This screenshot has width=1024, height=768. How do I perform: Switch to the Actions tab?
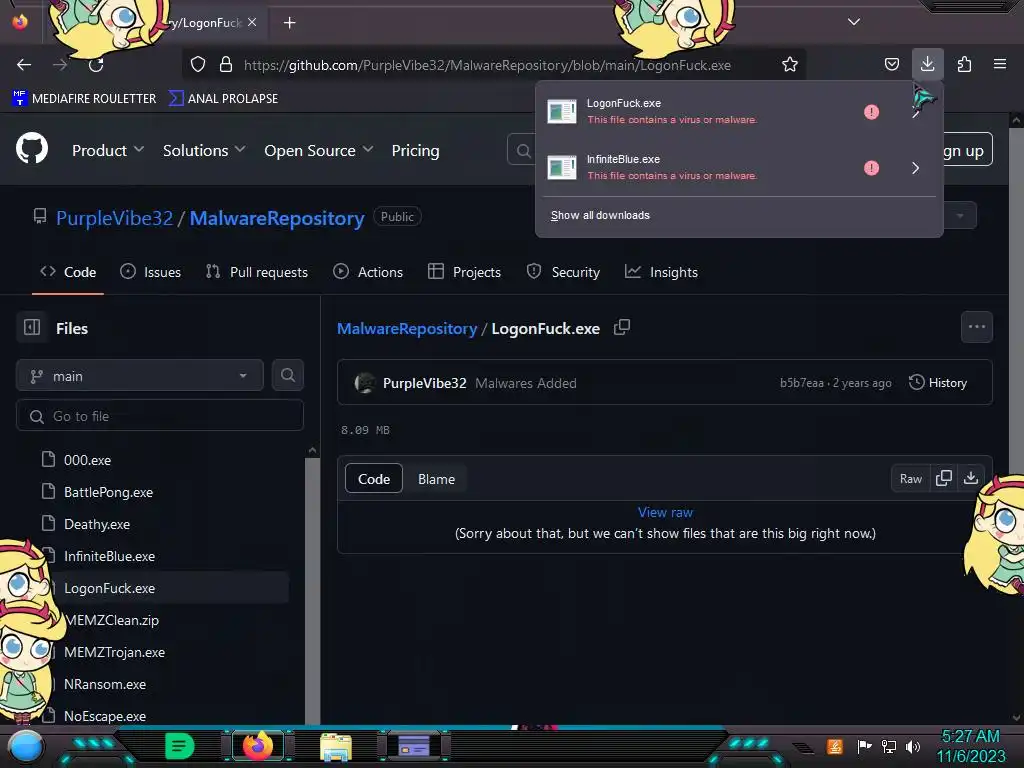pyautogui.click(x=368, y=272)
